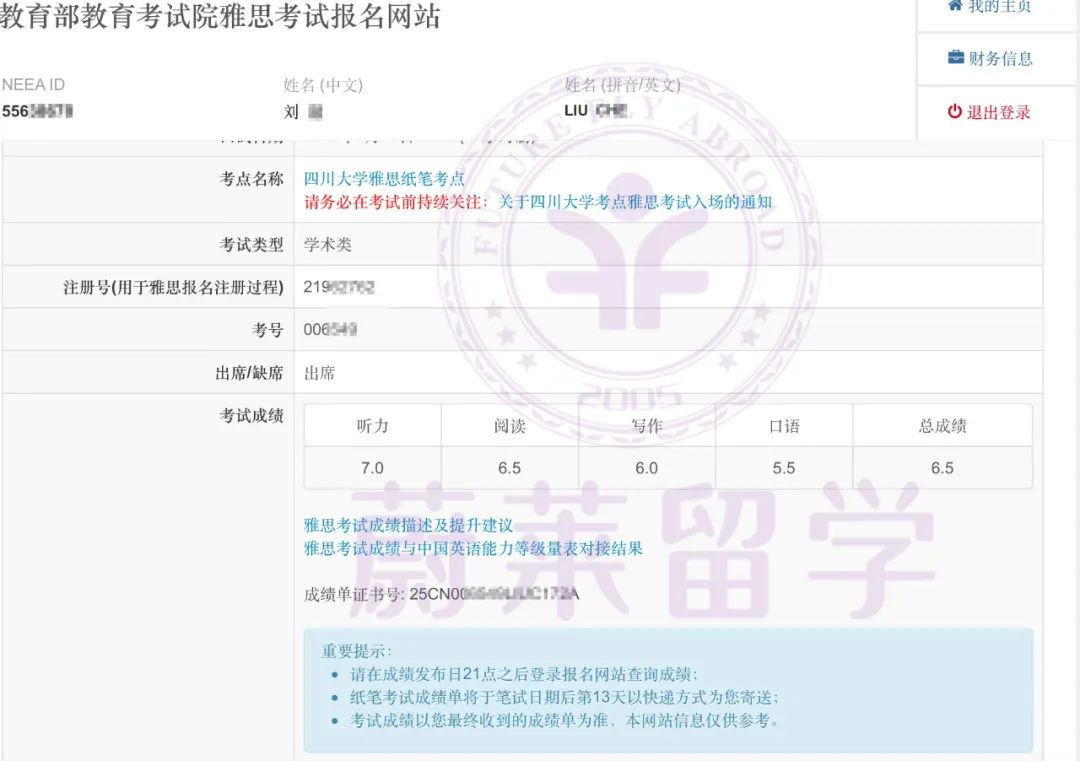Click the power icon beside 退出登录

[x=955, y=112]
